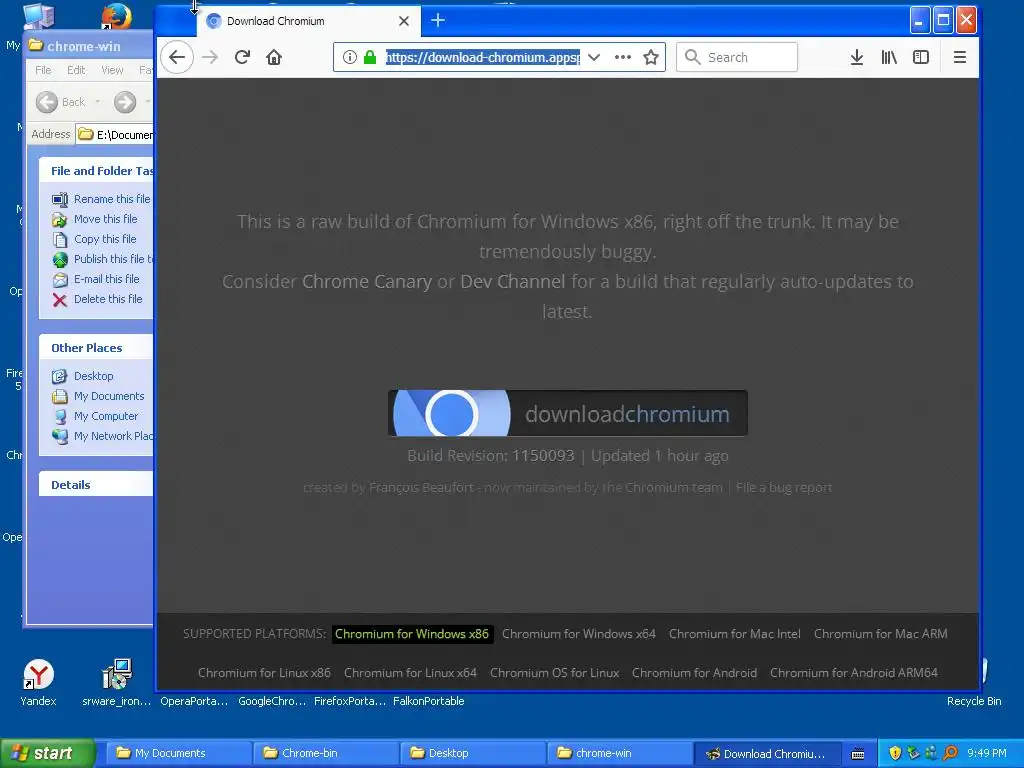Bookmark this page with the star
The height and width of the screenshot is (768, 1024).
651,57
